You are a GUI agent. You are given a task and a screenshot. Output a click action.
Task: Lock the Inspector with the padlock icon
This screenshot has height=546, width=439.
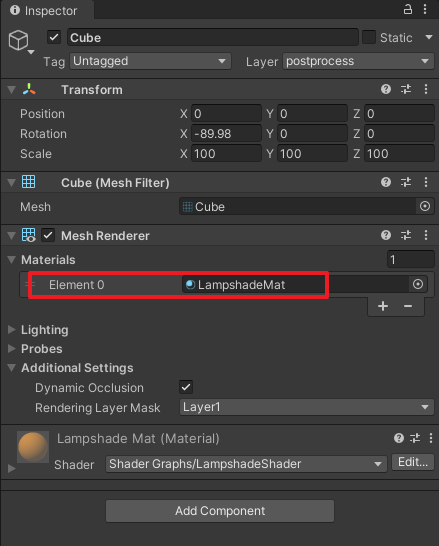coord(408,9)
